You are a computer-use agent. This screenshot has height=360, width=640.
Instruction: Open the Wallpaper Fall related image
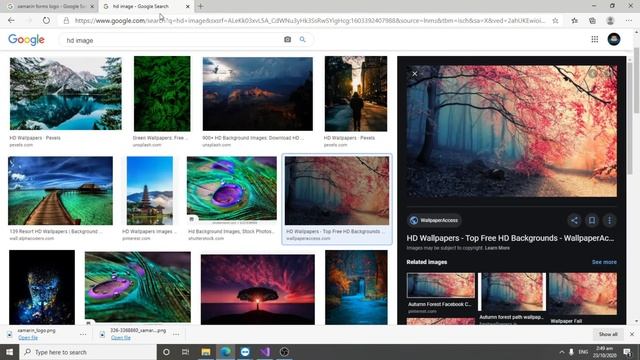click(583, 293)
